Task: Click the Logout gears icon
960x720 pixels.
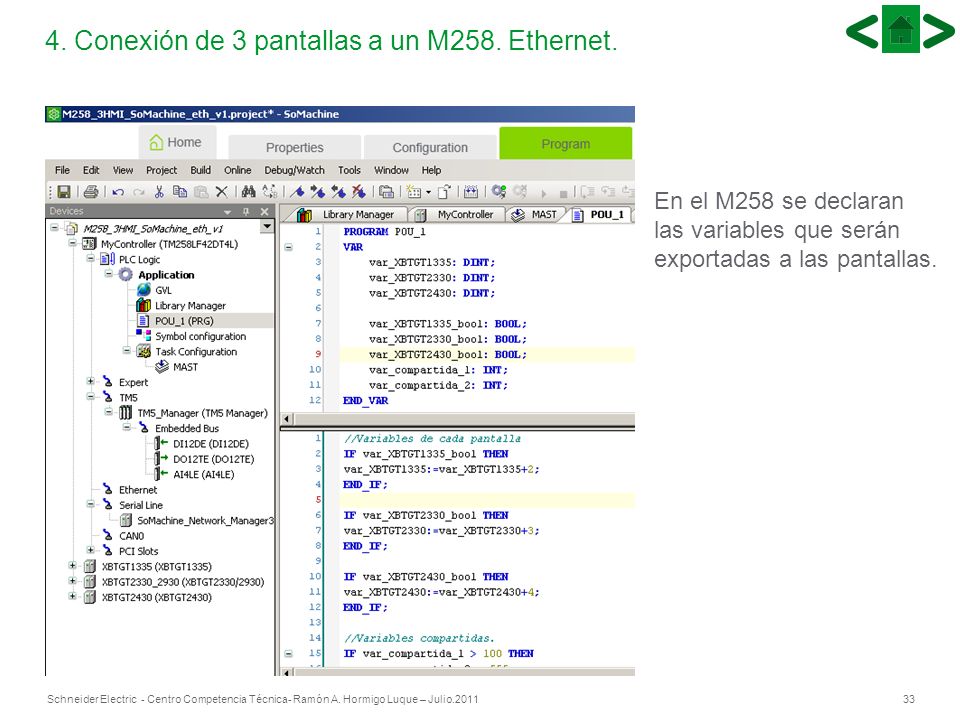Action: (520, 192)
